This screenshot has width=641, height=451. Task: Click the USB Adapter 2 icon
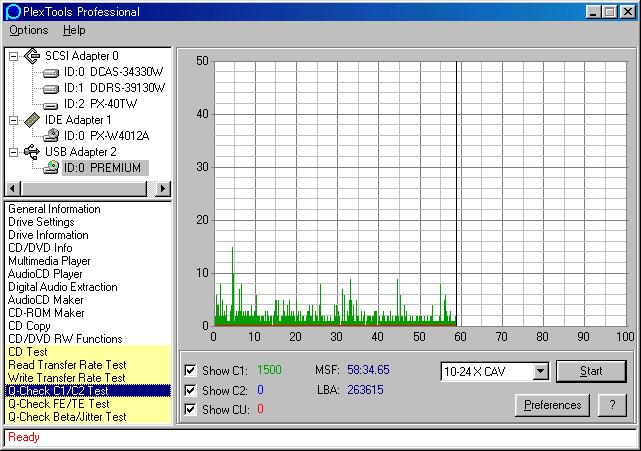[x=32, y=152]
